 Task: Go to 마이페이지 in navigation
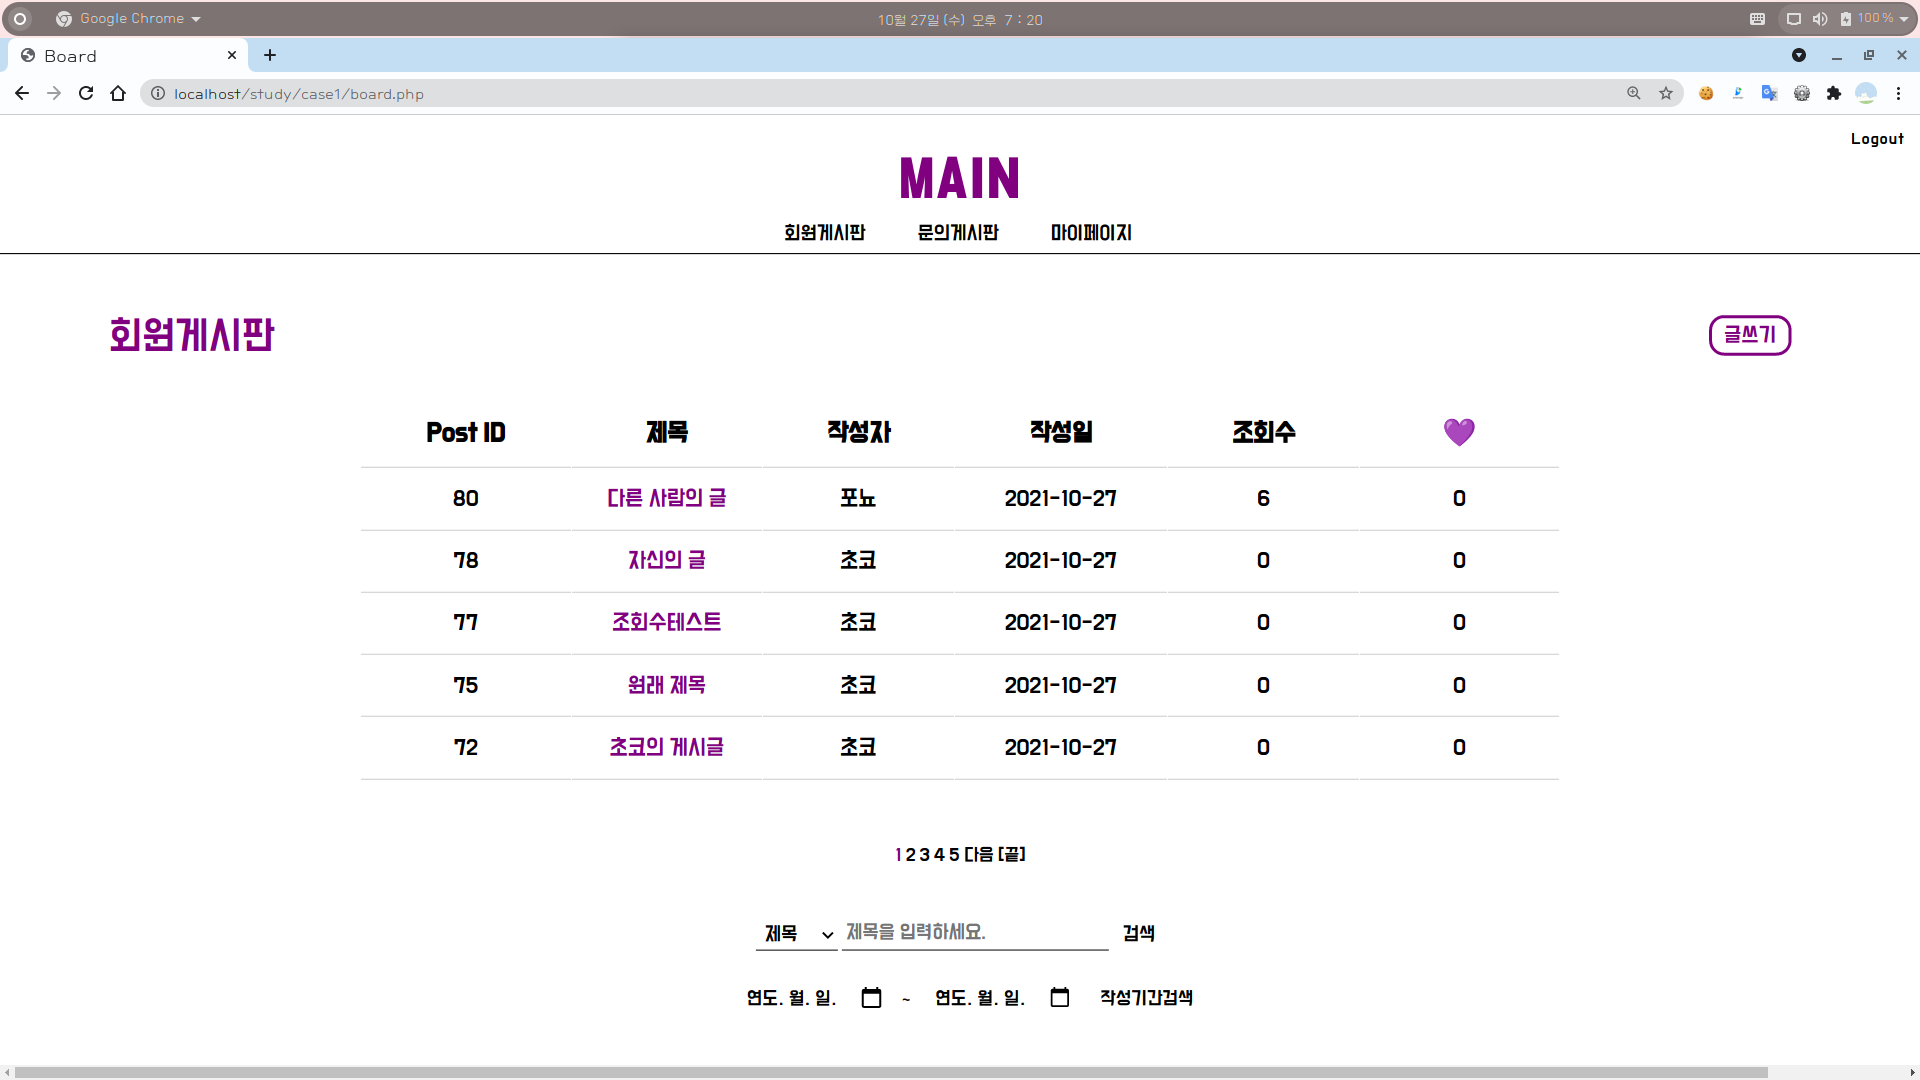click(x=1091, y=233)
